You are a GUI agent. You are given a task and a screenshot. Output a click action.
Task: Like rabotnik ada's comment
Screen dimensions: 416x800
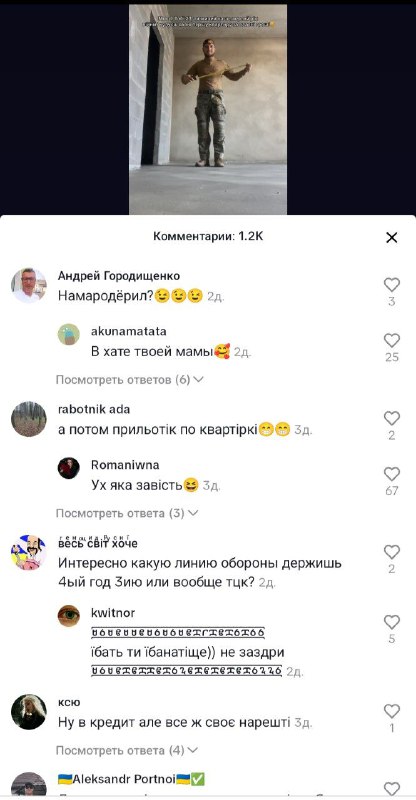pyautogui.click(x=391, y=418)
